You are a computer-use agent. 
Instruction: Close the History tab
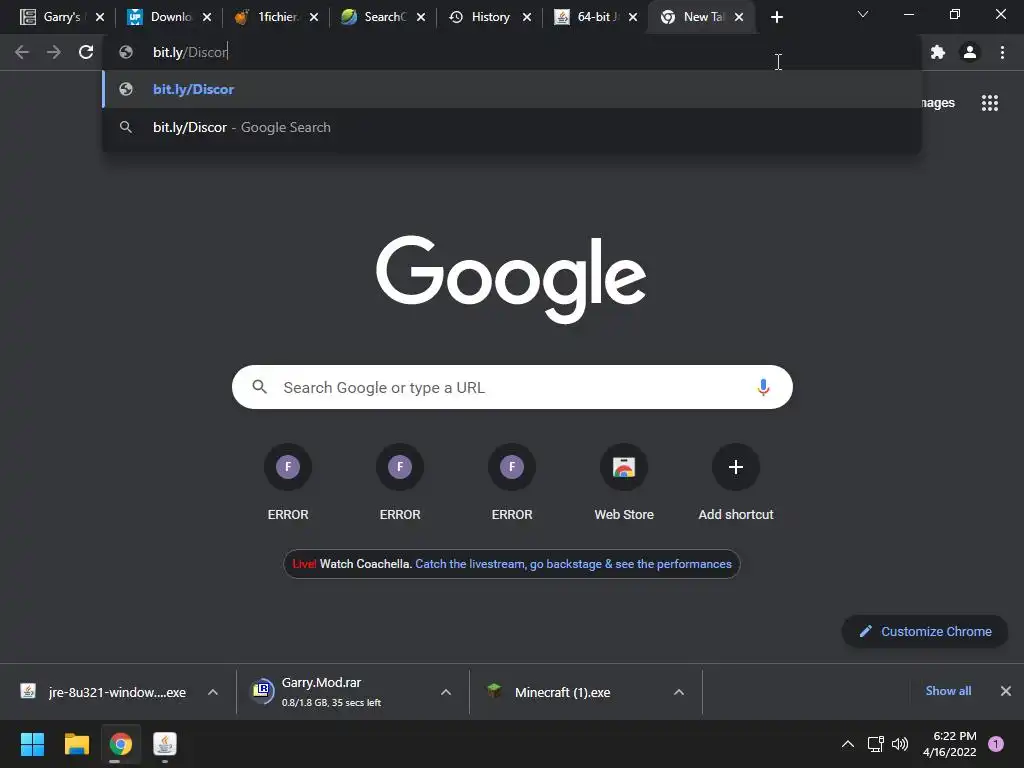coord(526,17)
